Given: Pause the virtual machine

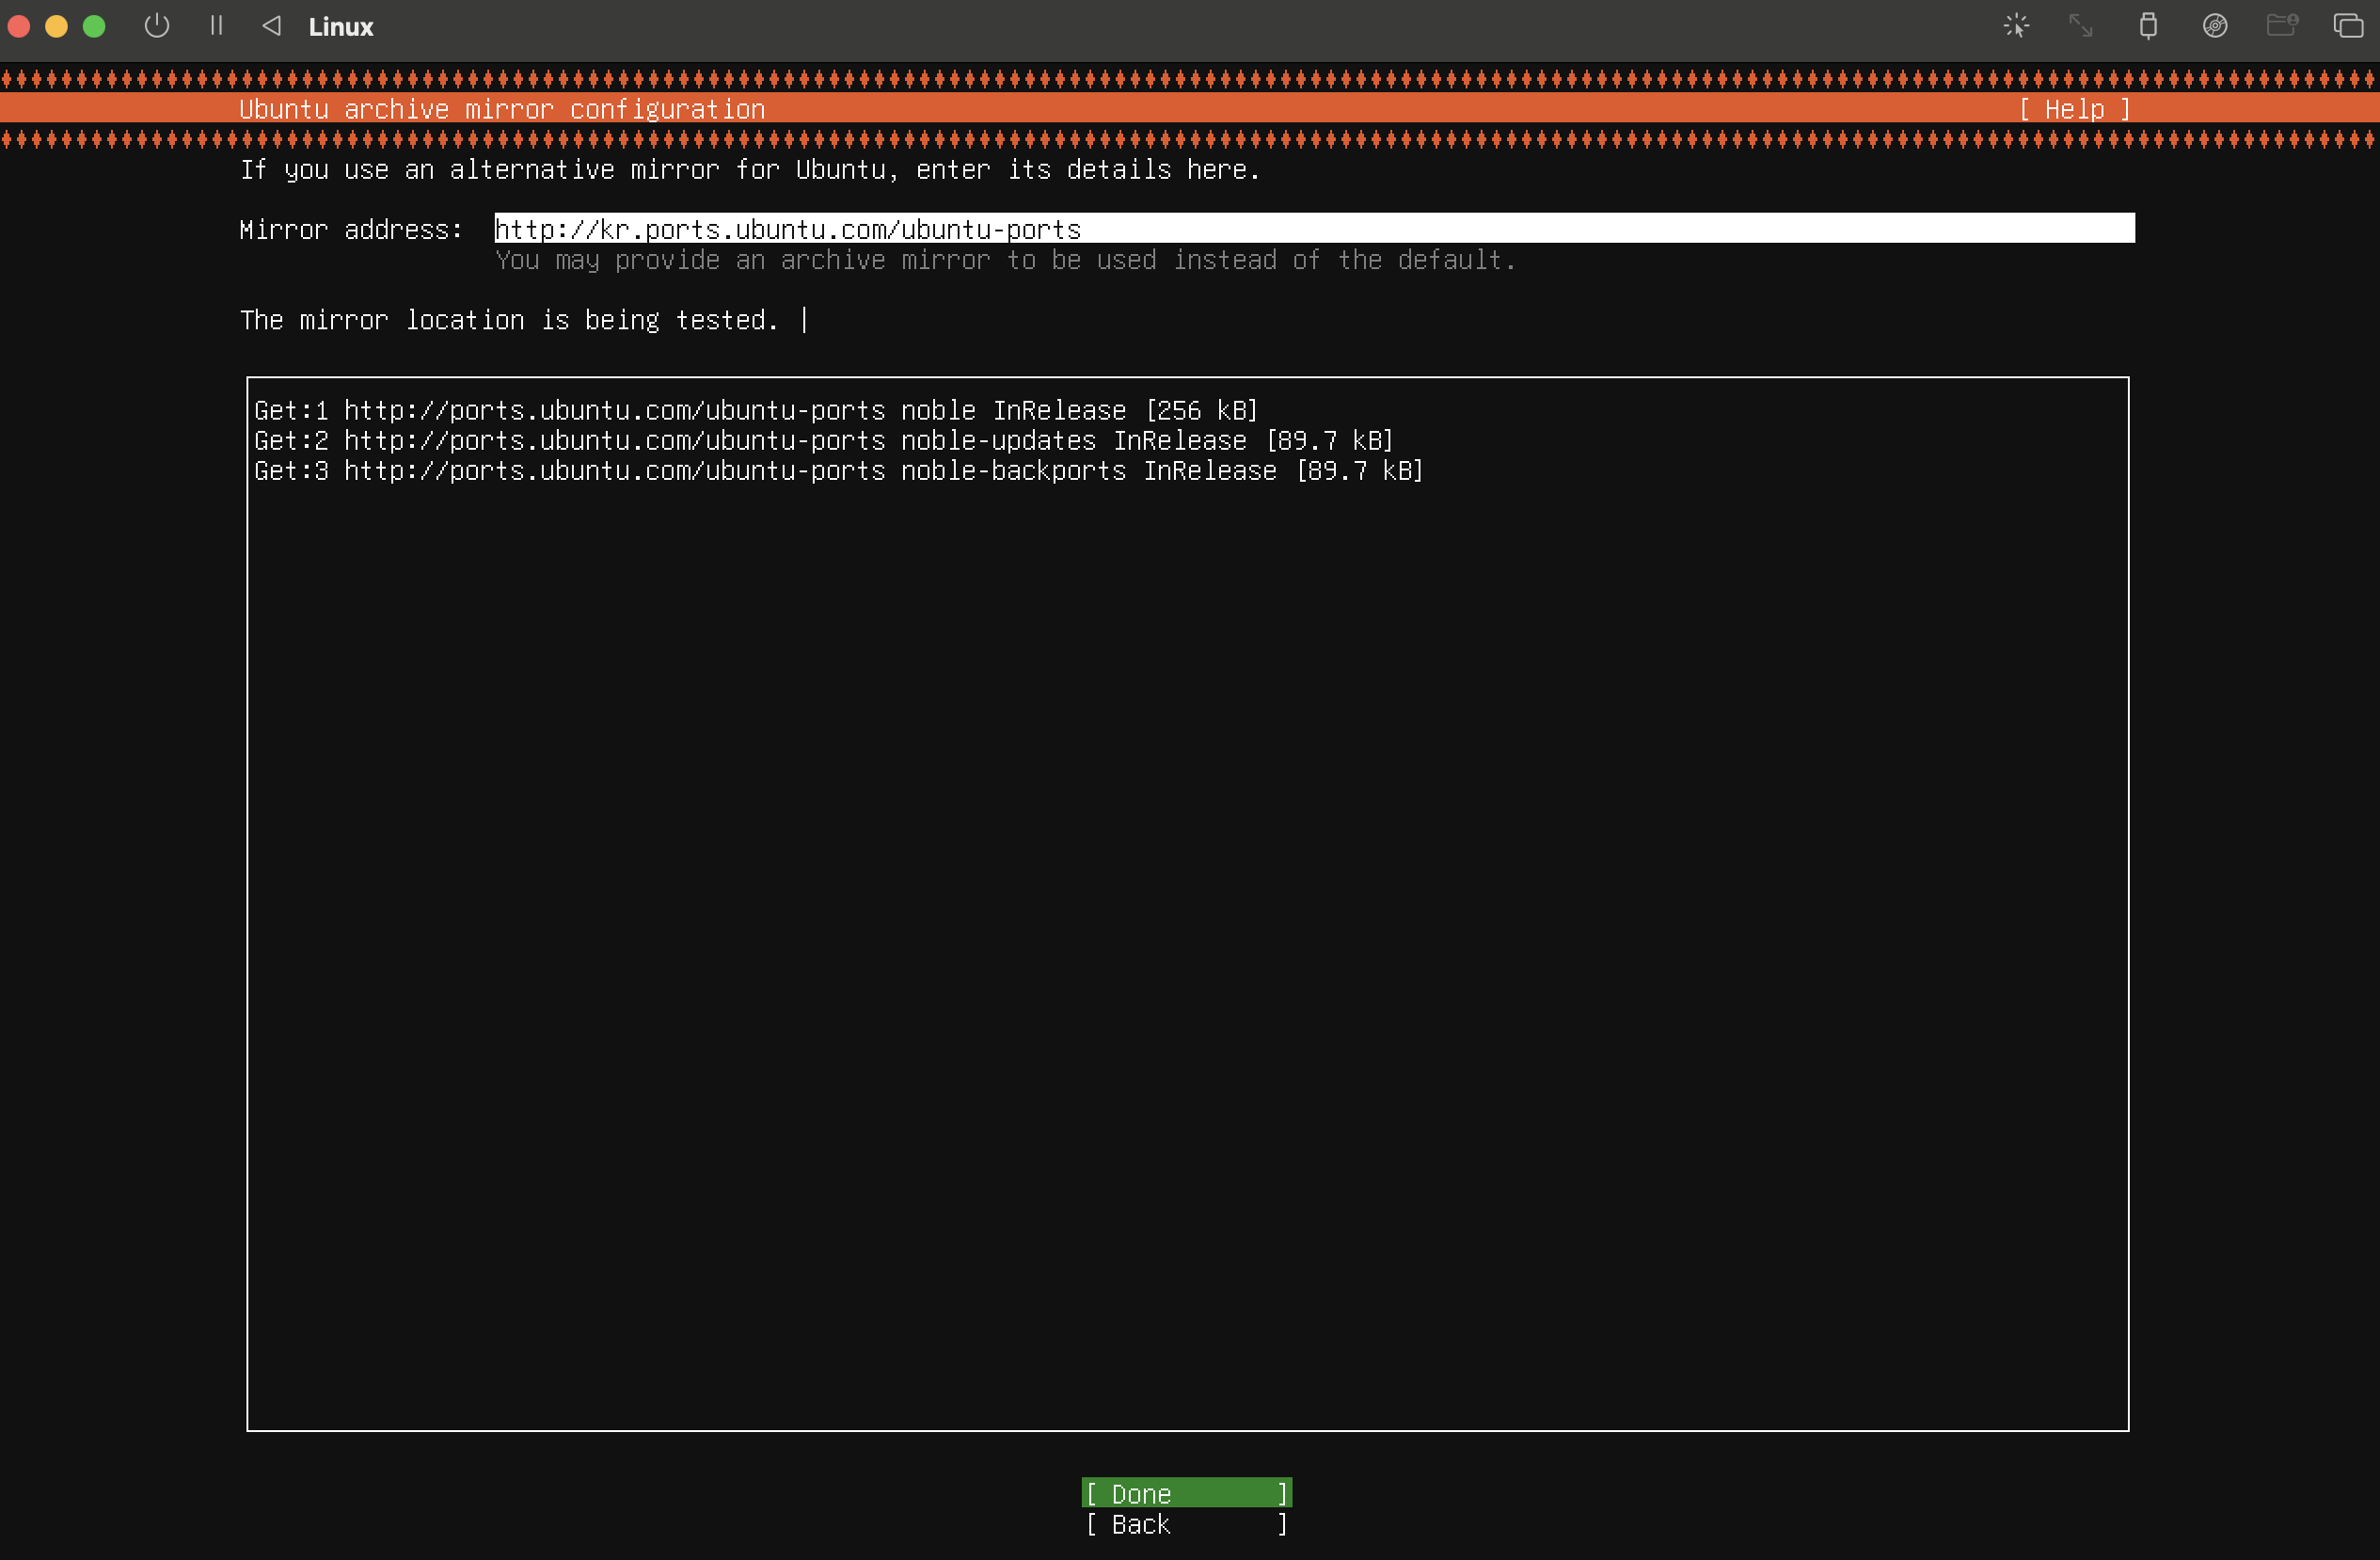Looking at the screenshot, I should tap(216, 26).
